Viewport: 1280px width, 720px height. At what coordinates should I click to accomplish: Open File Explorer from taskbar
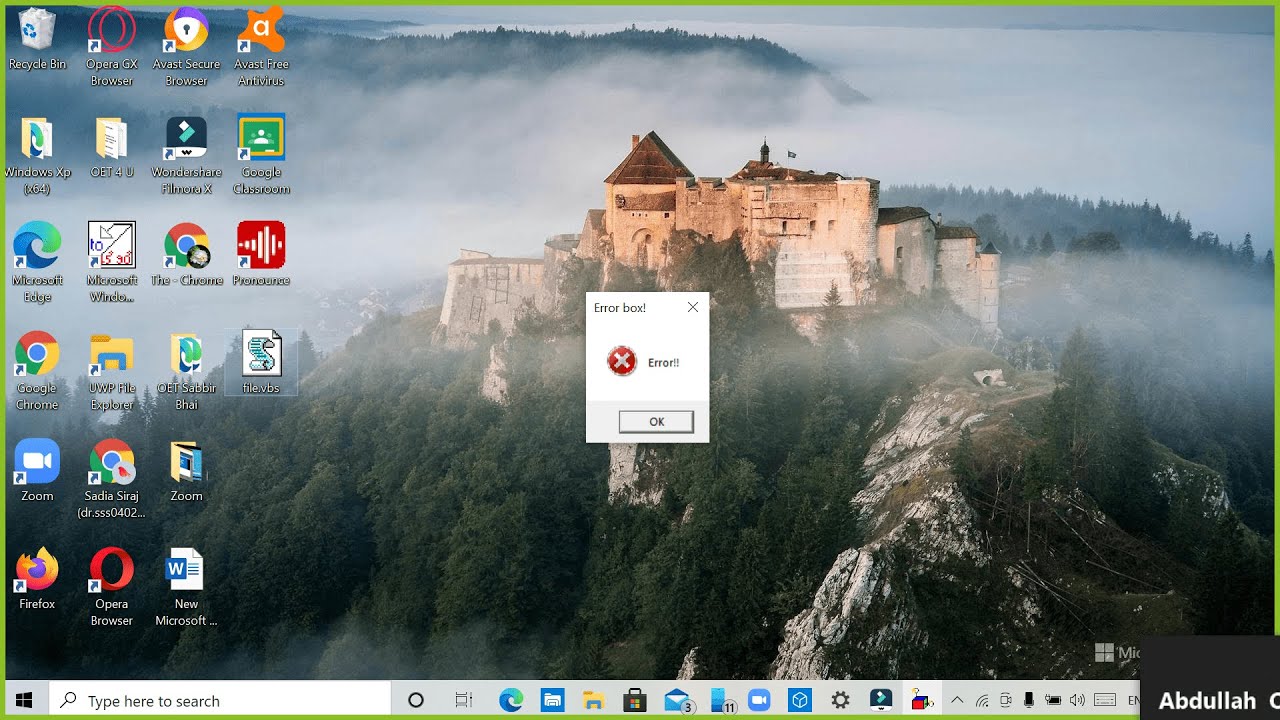tap(594, 701)
